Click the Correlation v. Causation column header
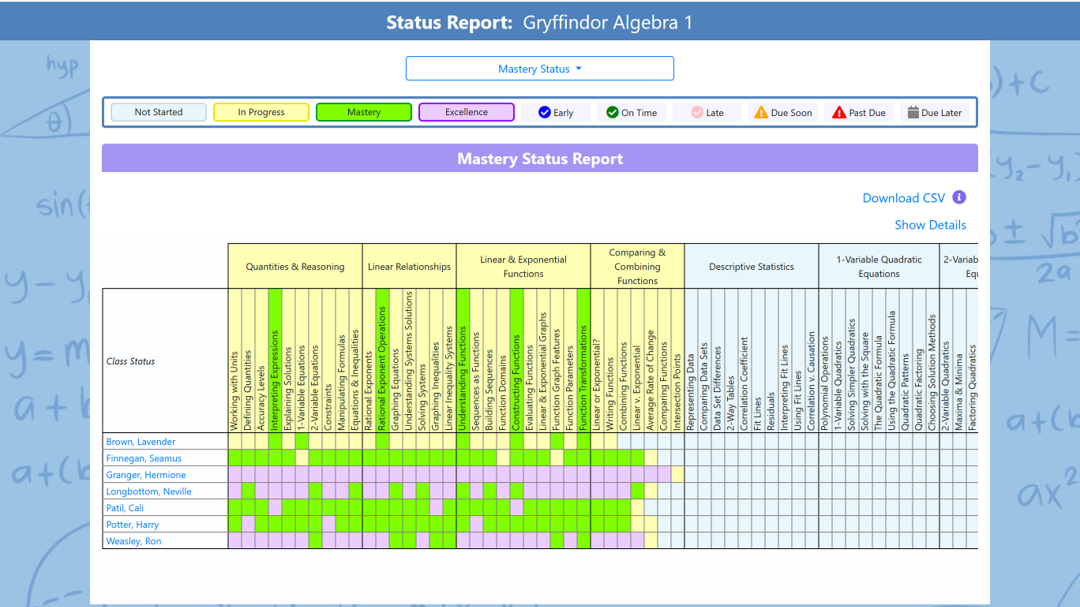1080x607 pixels. point(811,360)
